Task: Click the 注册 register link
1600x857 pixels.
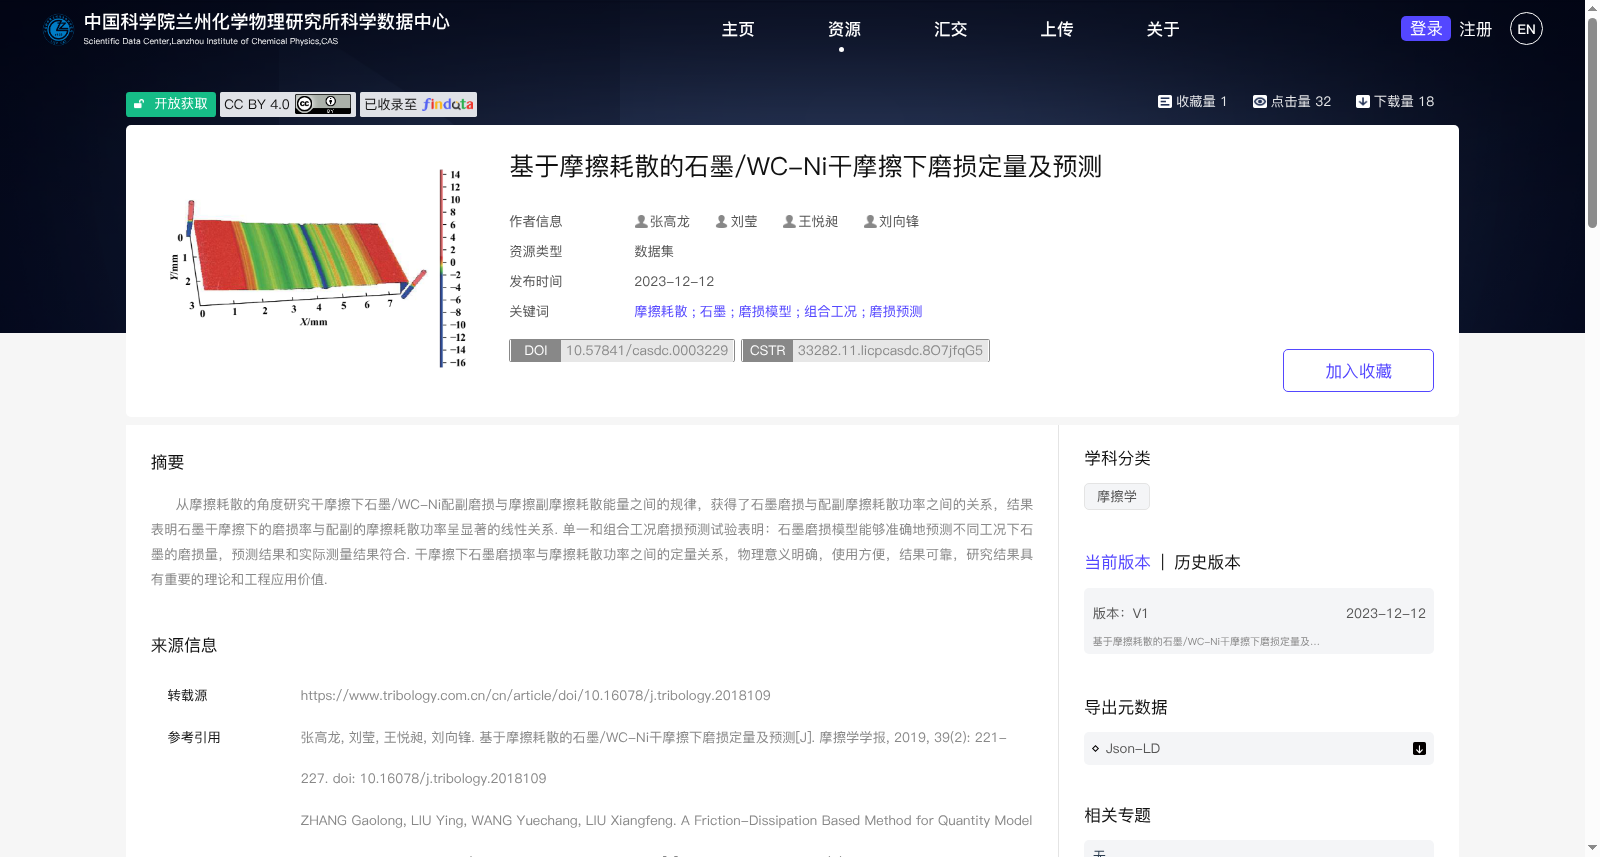Action: coord(1475,29)
